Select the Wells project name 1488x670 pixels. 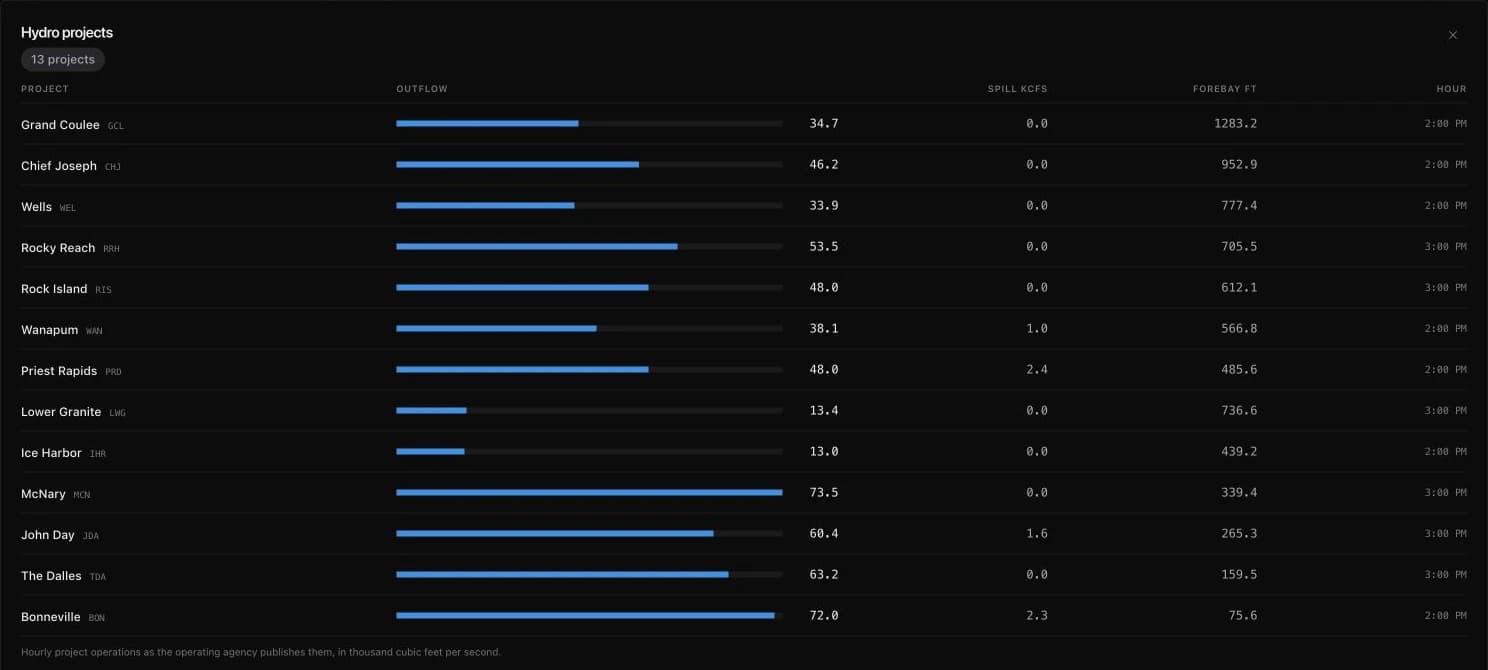[36, 207]
